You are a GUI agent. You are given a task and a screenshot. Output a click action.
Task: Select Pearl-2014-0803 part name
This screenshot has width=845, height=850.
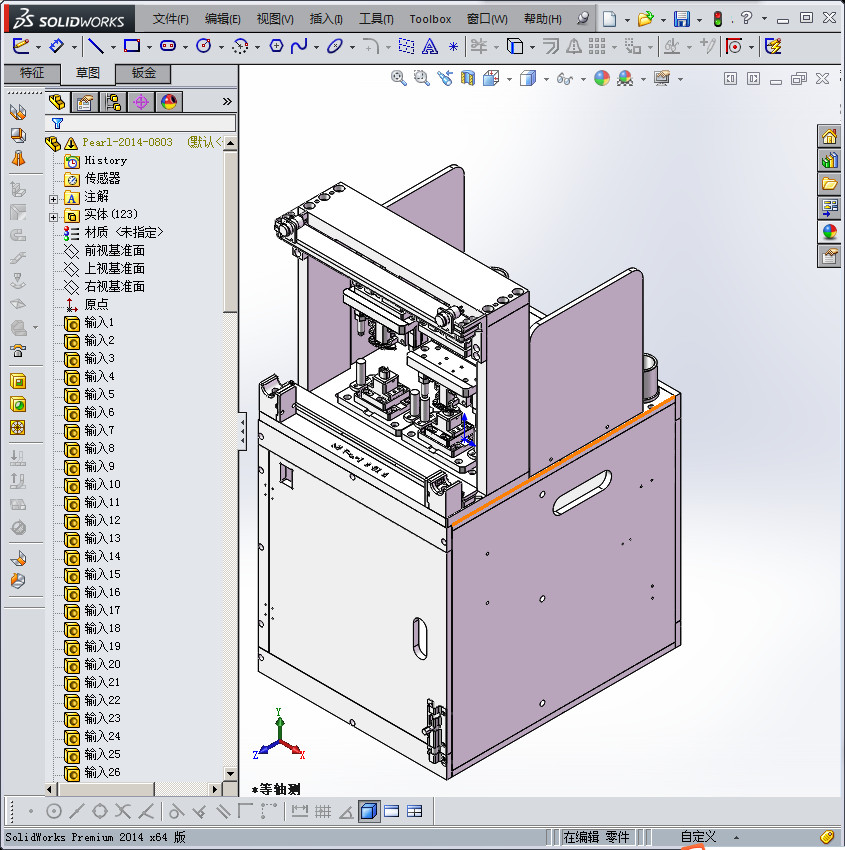click(127, 142)
